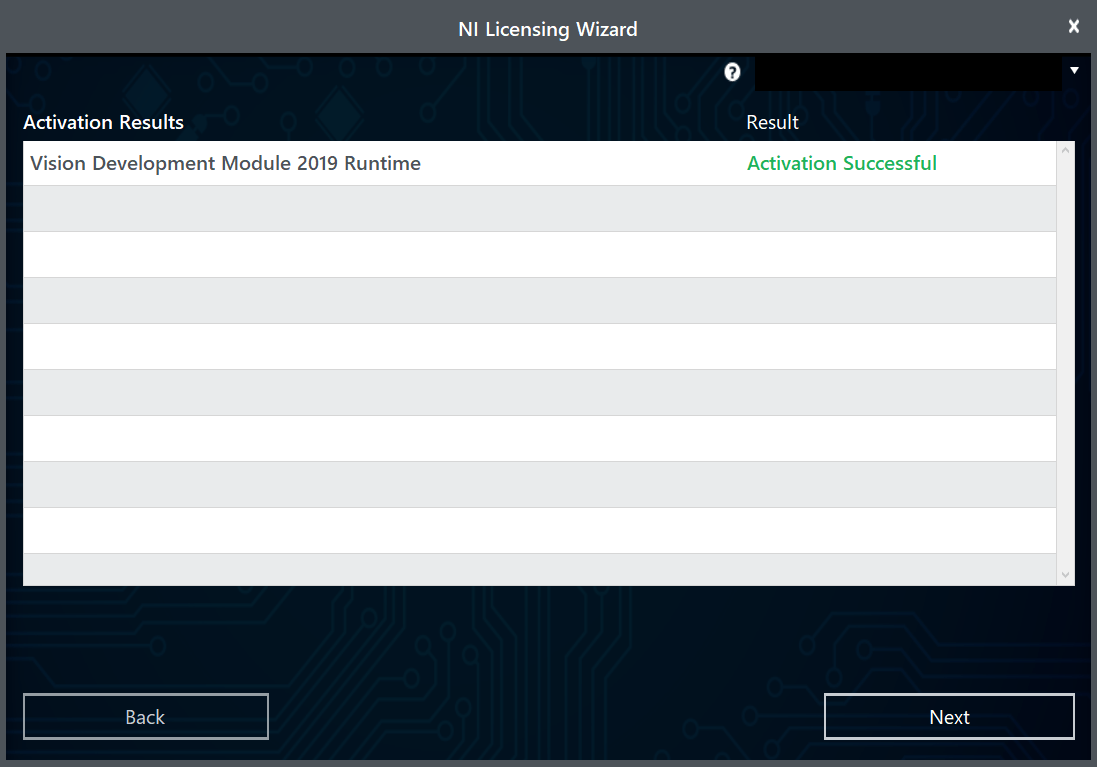The height and width of the screenshot is (767, 1097).
Task: Click the results list scroll up arrow
Action: click(1066, 150)
